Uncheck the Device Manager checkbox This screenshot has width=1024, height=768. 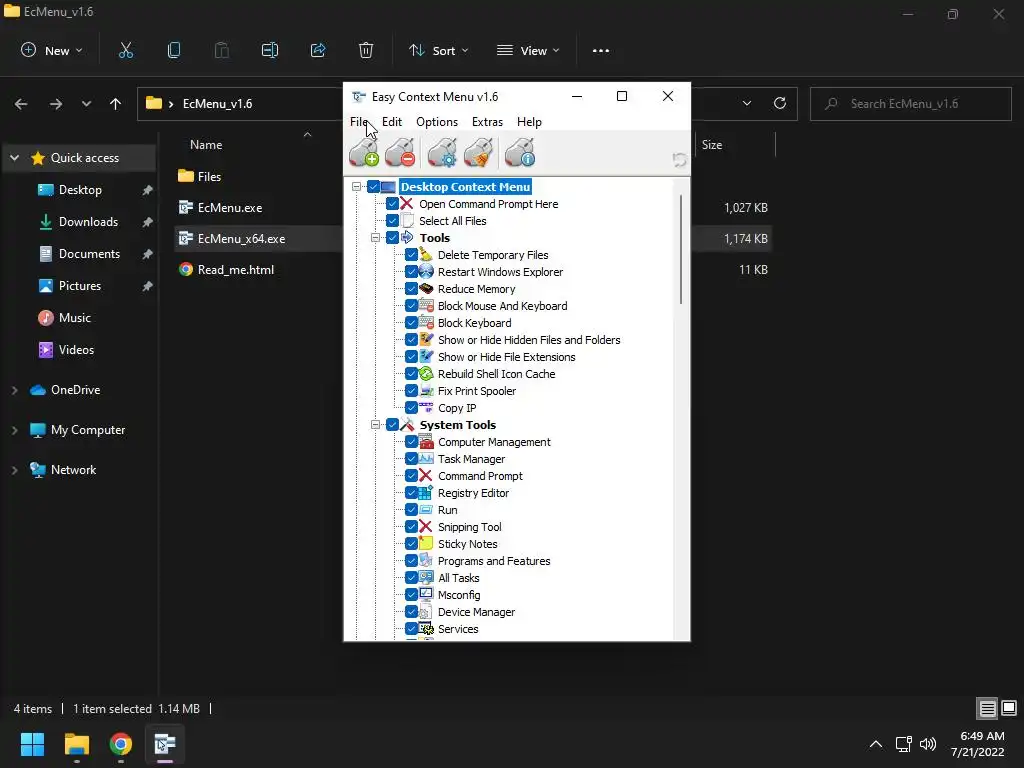click(x=411, y=612)
